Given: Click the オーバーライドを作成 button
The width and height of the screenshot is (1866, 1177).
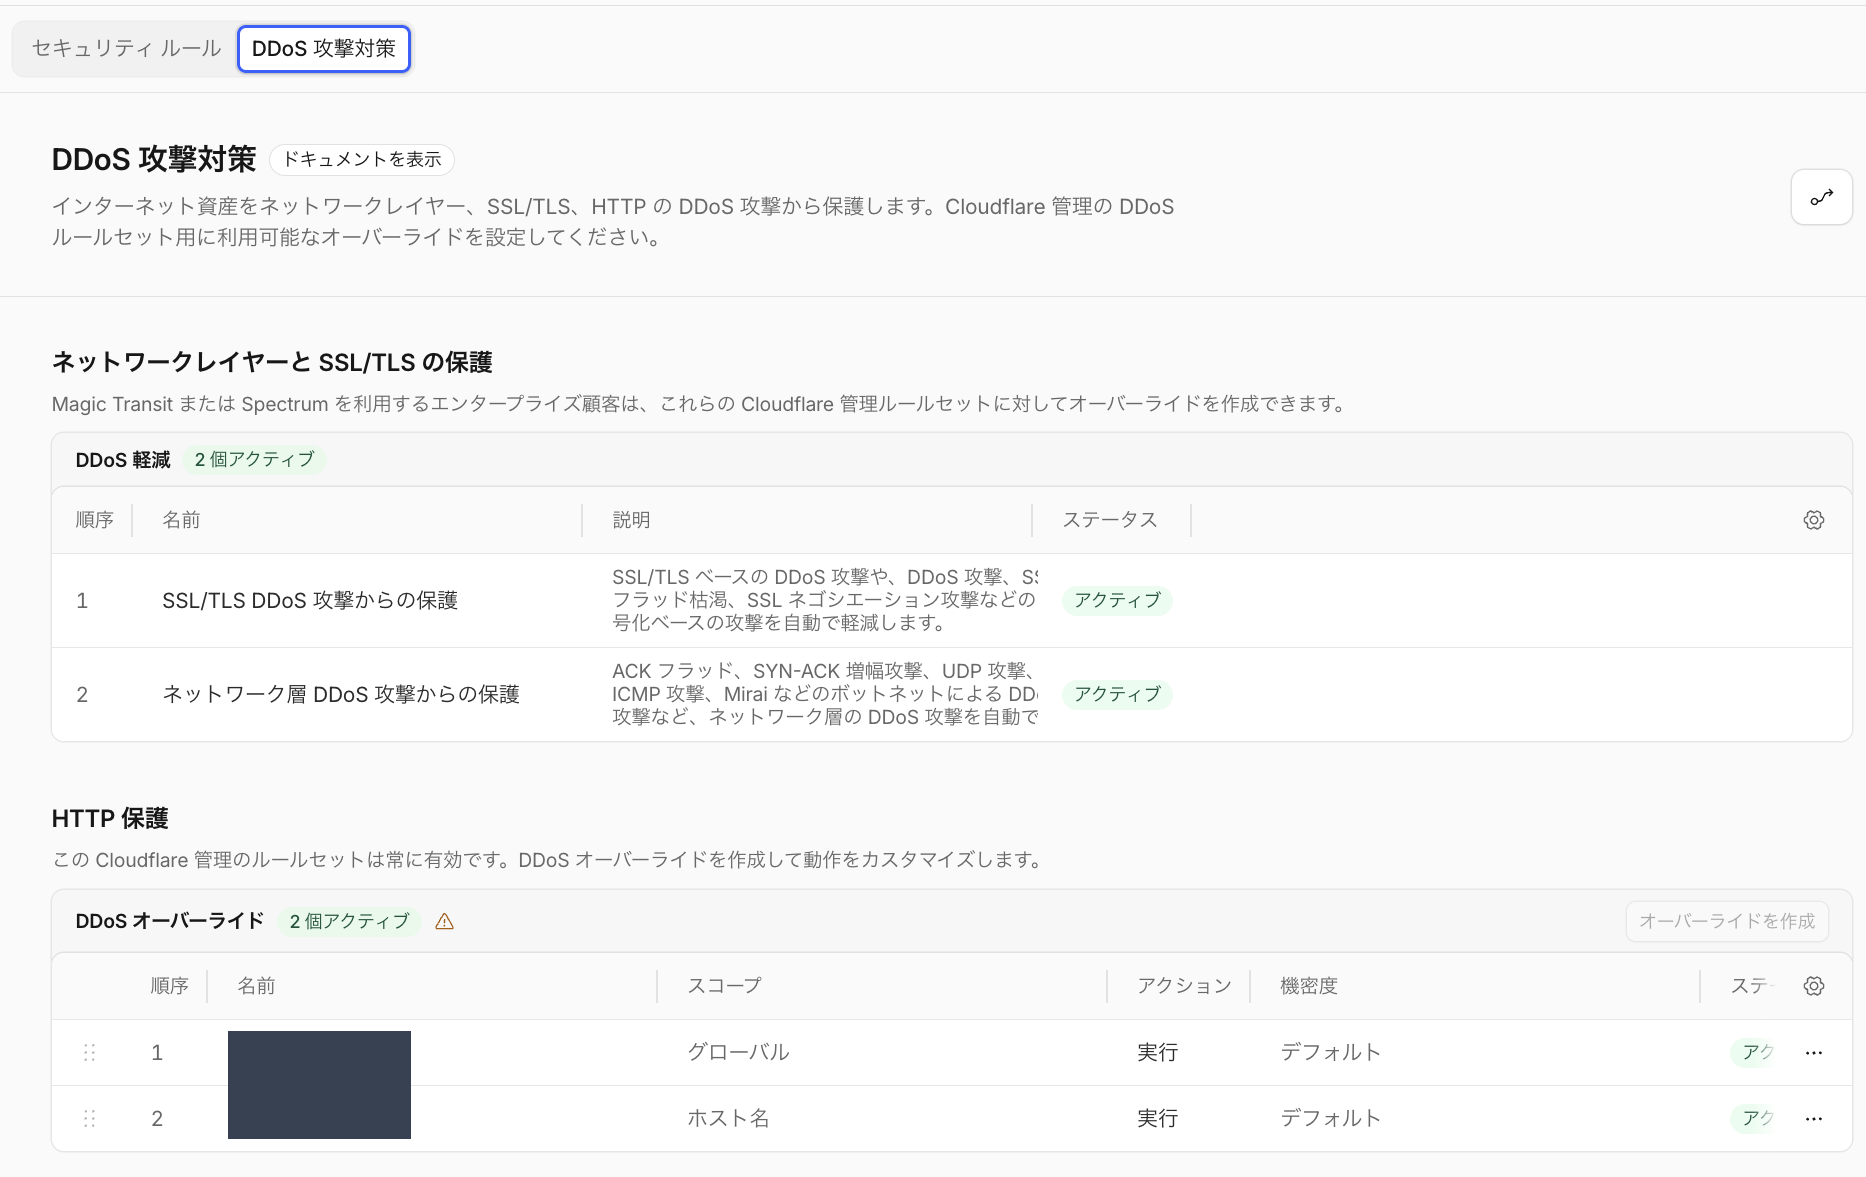Looking at the screenshot, I should (1727, 921).
